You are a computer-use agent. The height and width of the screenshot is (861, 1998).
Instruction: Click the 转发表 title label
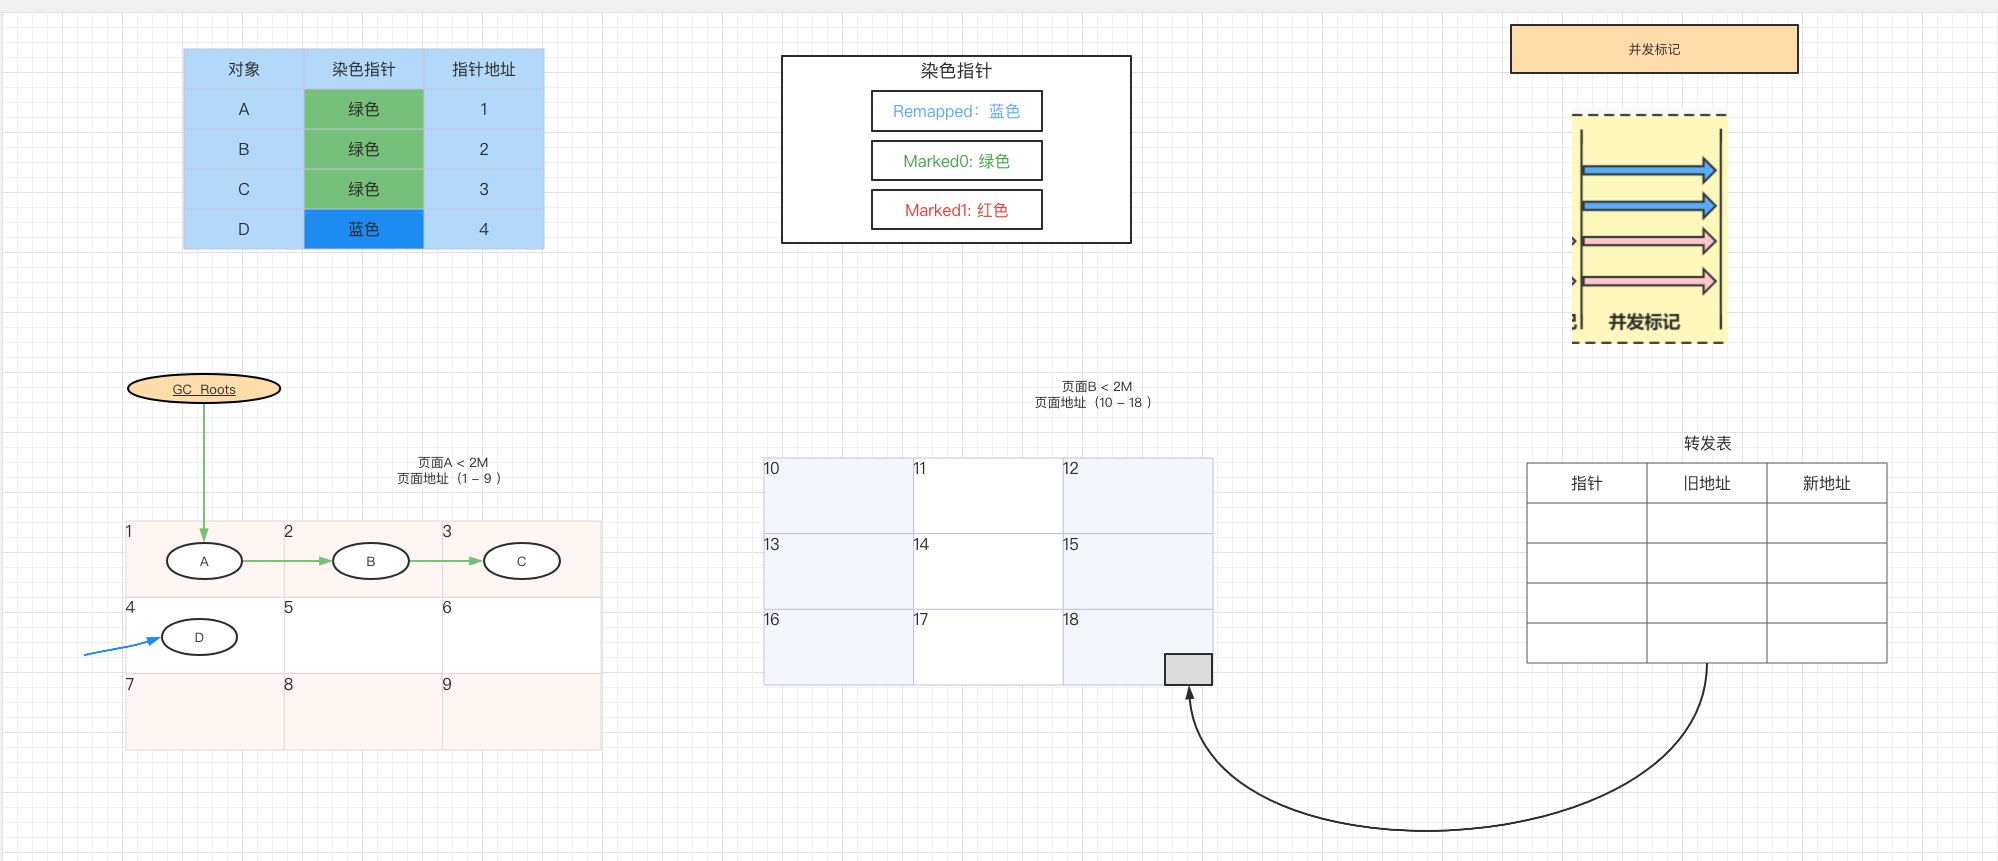tap(1707, 443)
